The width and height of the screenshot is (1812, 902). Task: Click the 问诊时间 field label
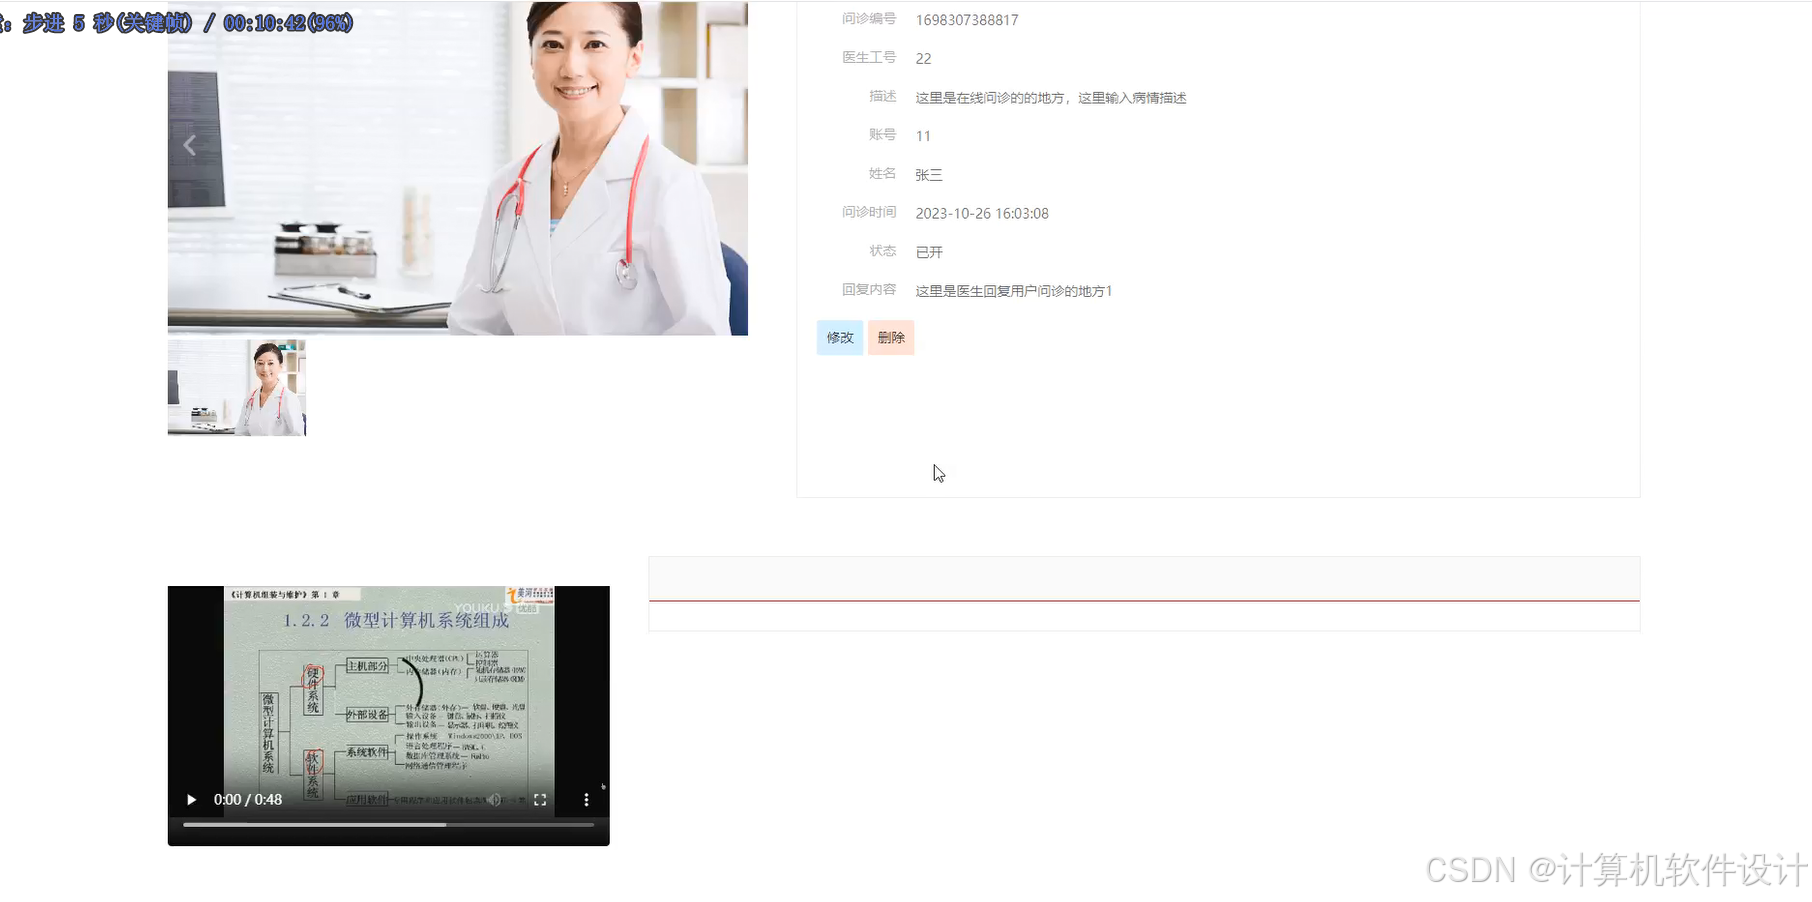(869, 213)
